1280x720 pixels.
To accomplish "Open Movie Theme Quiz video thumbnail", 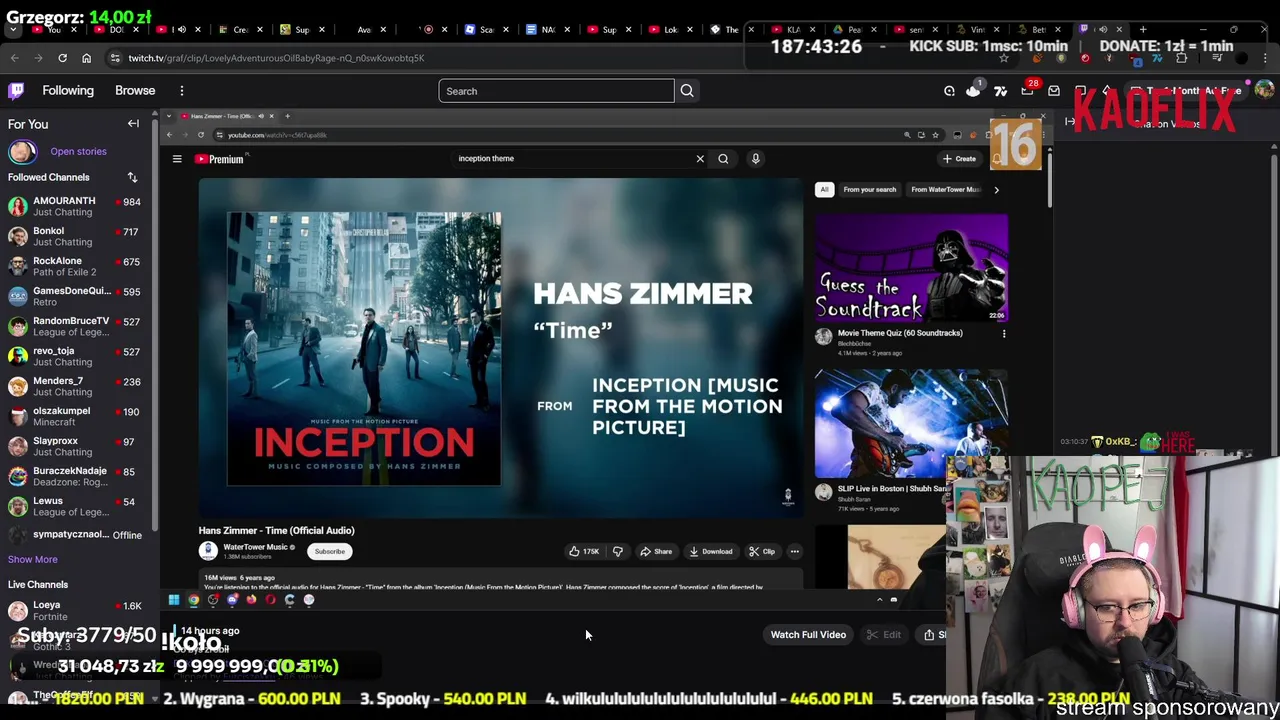I will point(911,267).
